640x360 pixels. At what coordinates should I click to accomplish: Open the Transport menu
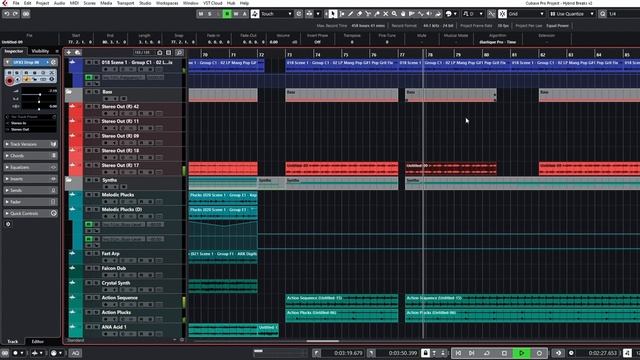[x=125, y=3]
